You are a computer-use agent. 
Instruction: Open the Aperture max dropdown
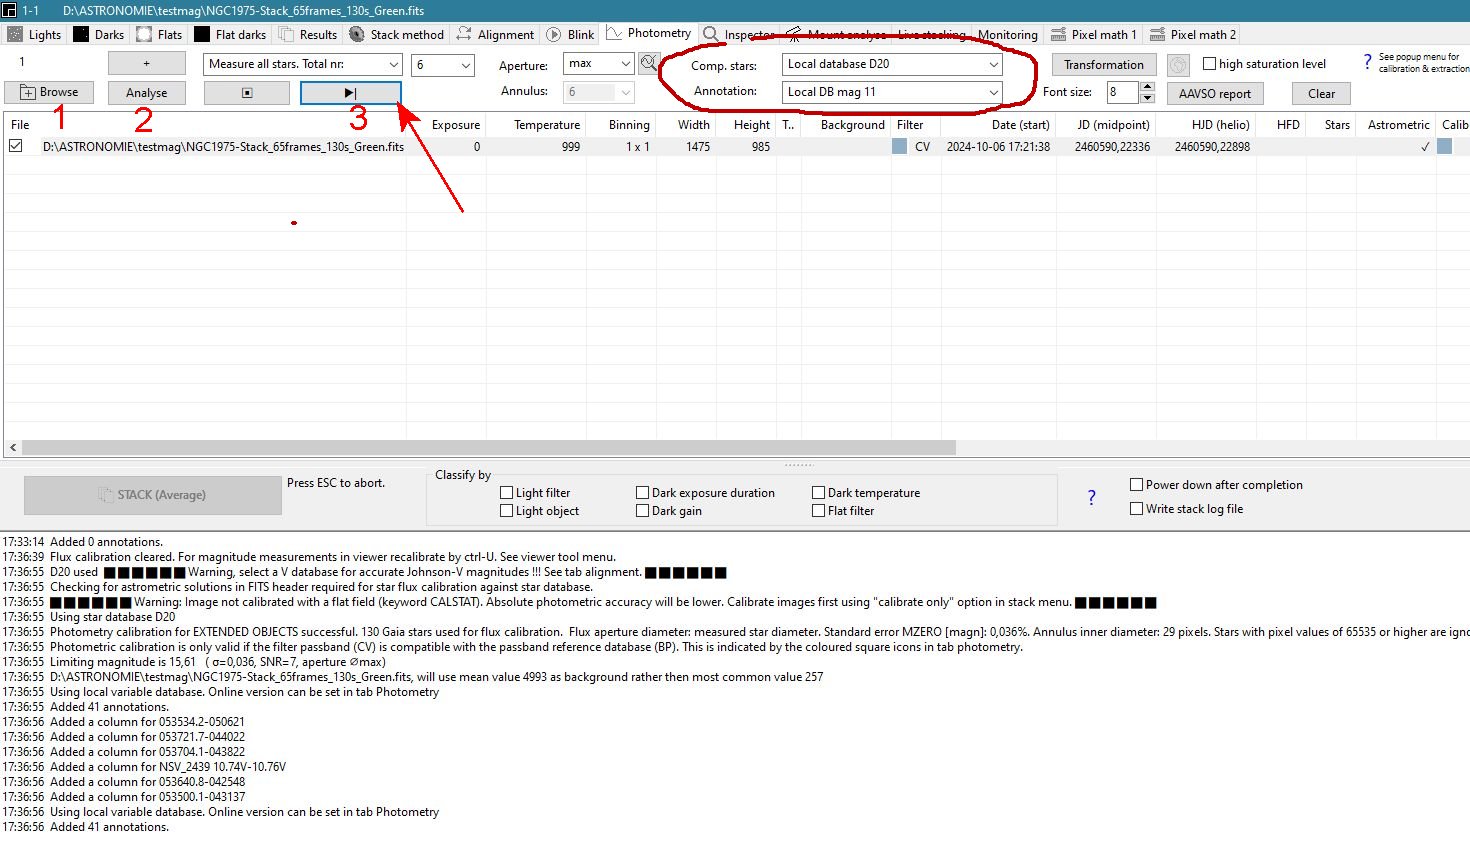point(598,64)
